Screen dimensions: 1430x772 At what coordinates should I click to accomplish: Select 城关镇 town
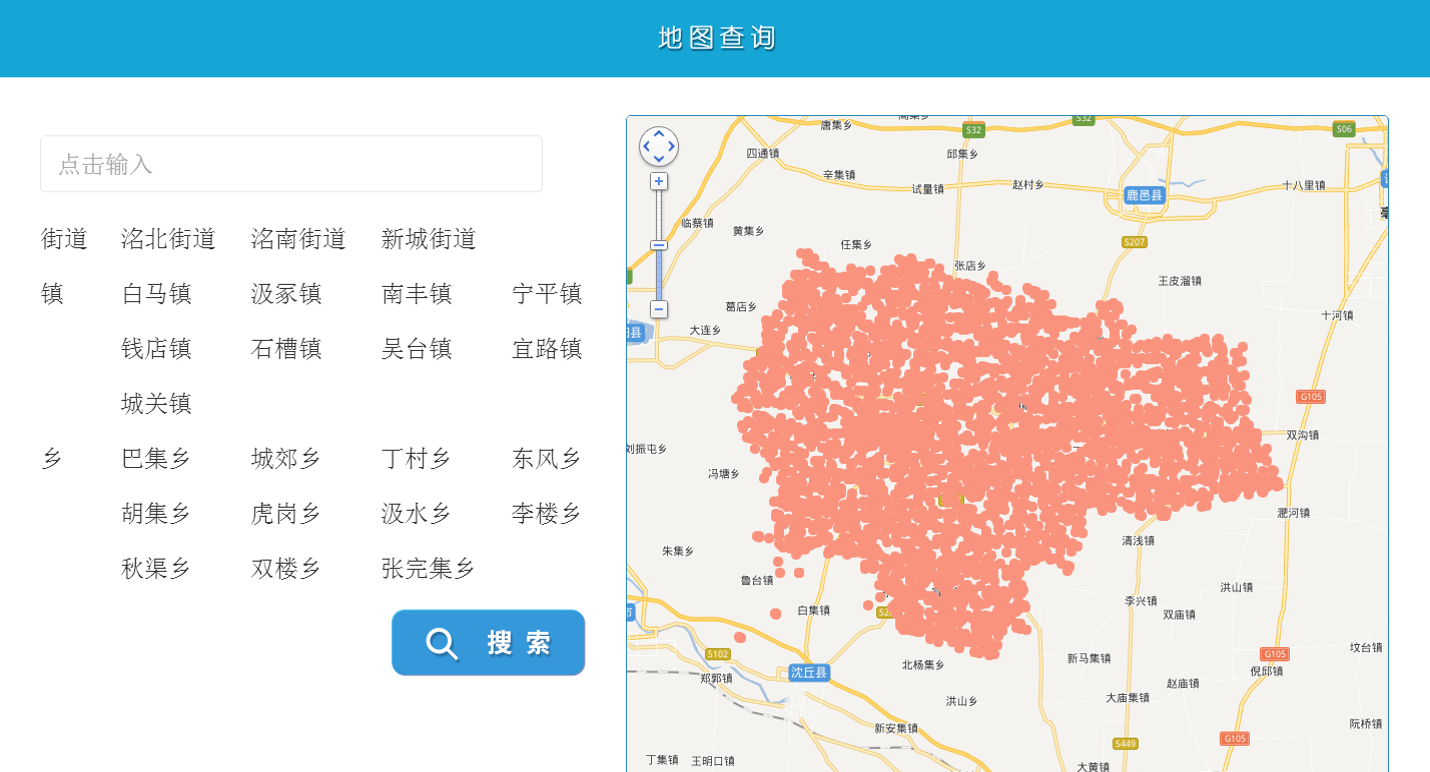coord(156,404)
